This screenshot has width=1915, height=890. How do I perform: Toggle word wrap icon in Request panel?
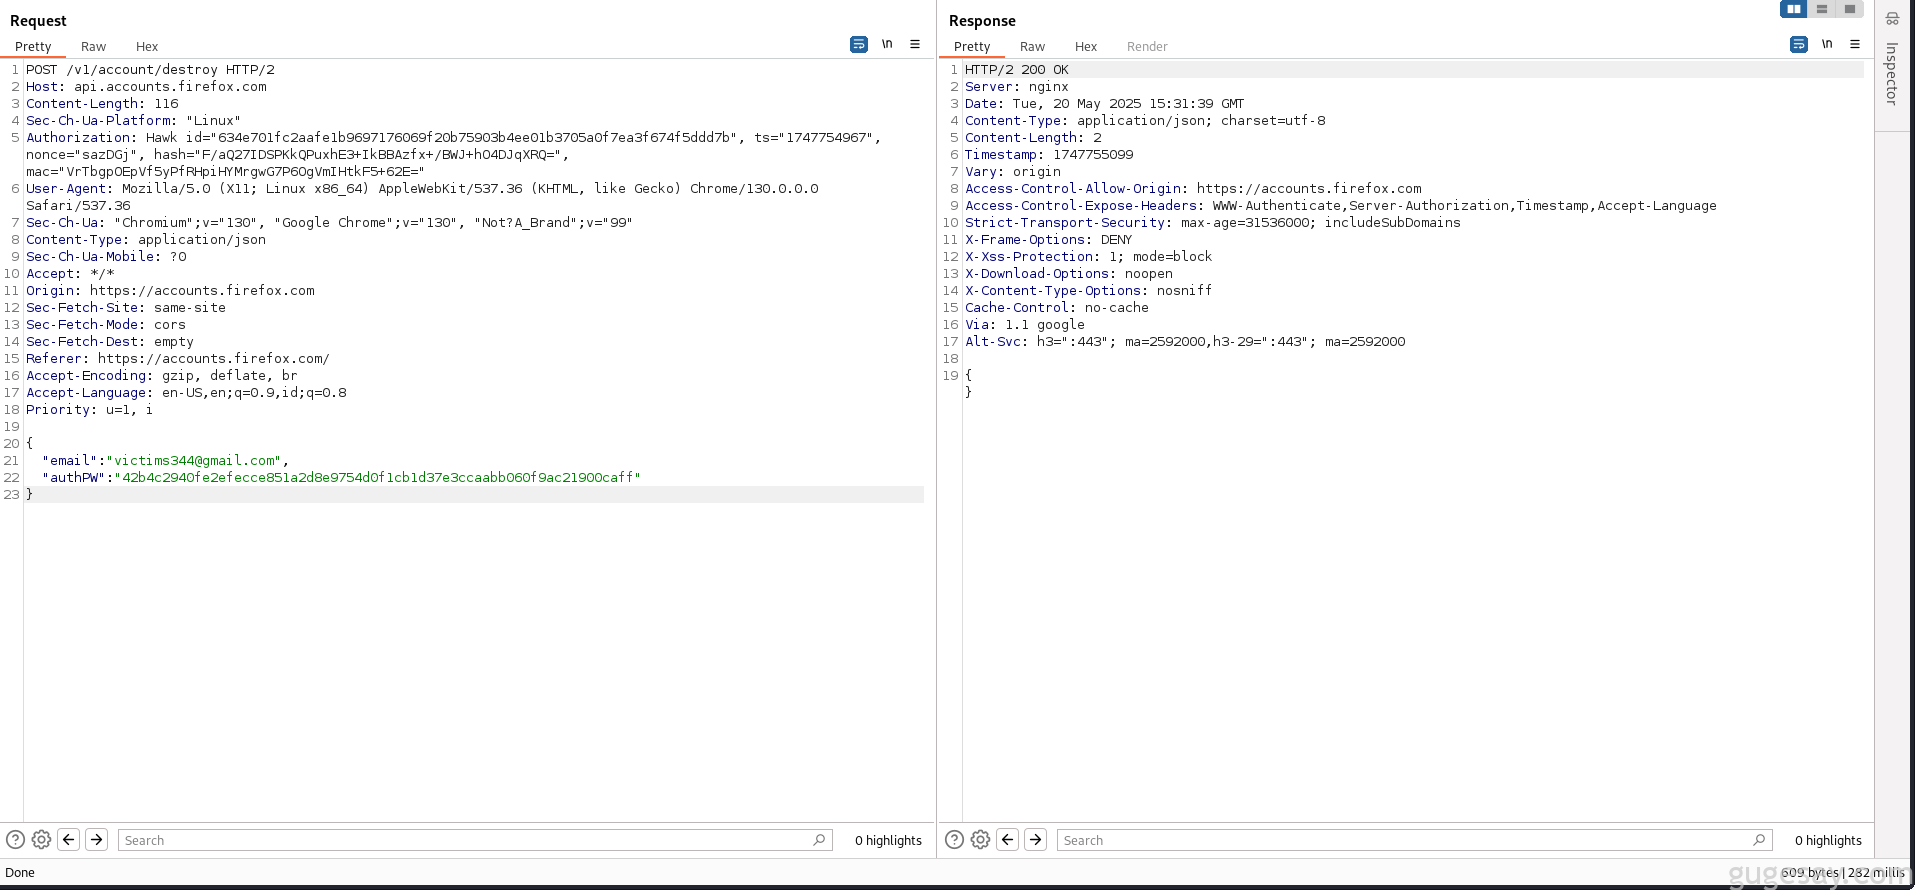click(x=858, y=44)
